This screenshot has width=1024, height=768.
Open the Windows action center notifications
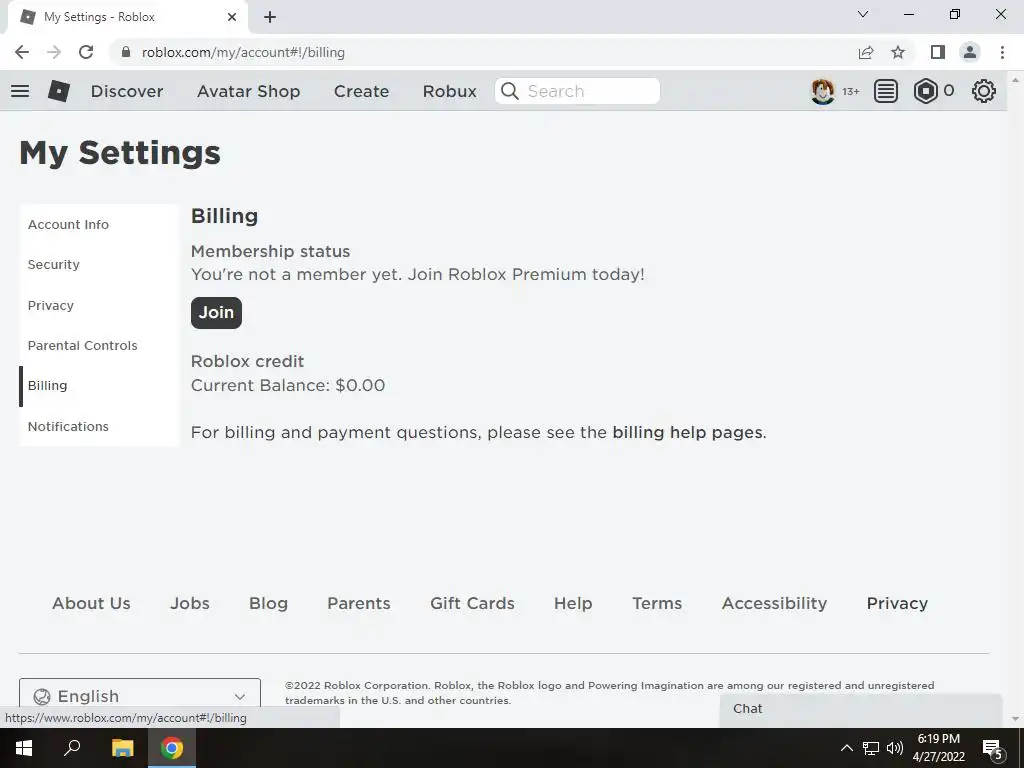coord(993,748)
